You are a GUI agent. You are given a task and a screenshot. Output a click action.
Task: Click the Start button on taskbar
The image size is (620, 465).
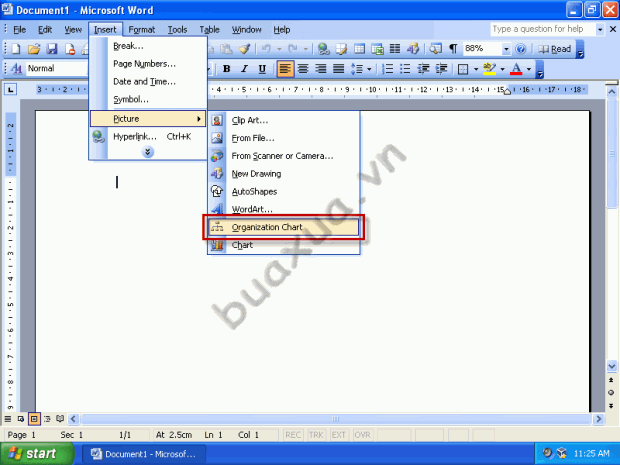coord(37,454)
